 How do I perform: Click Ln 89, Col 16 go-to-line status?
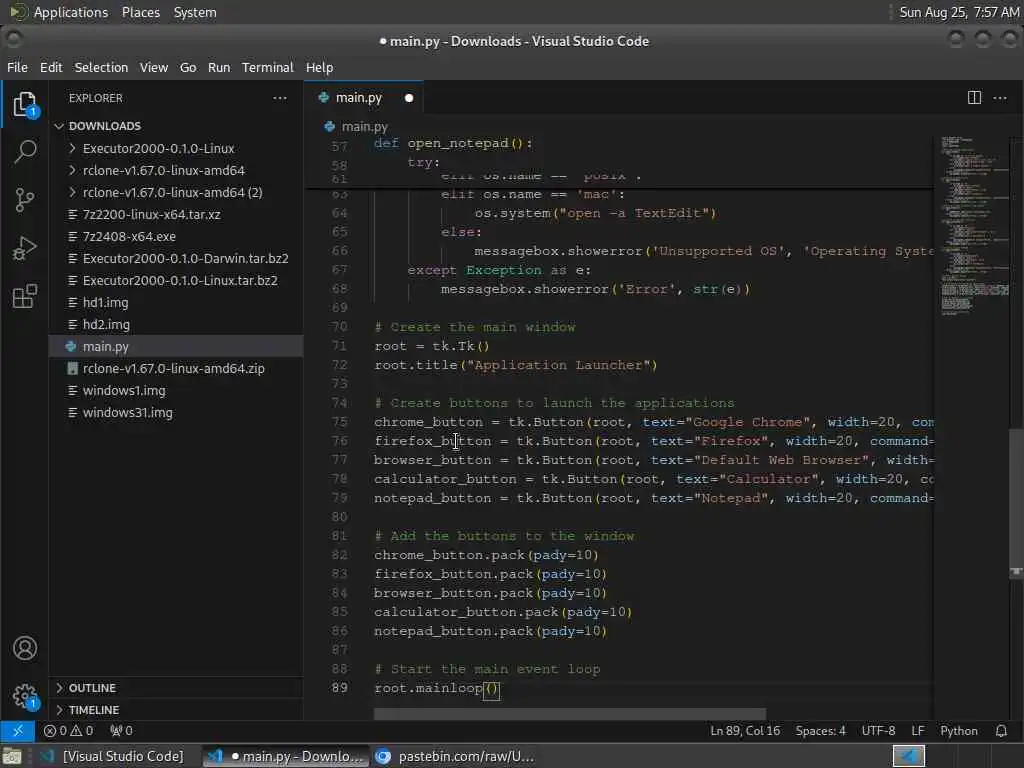pos(745,731)
